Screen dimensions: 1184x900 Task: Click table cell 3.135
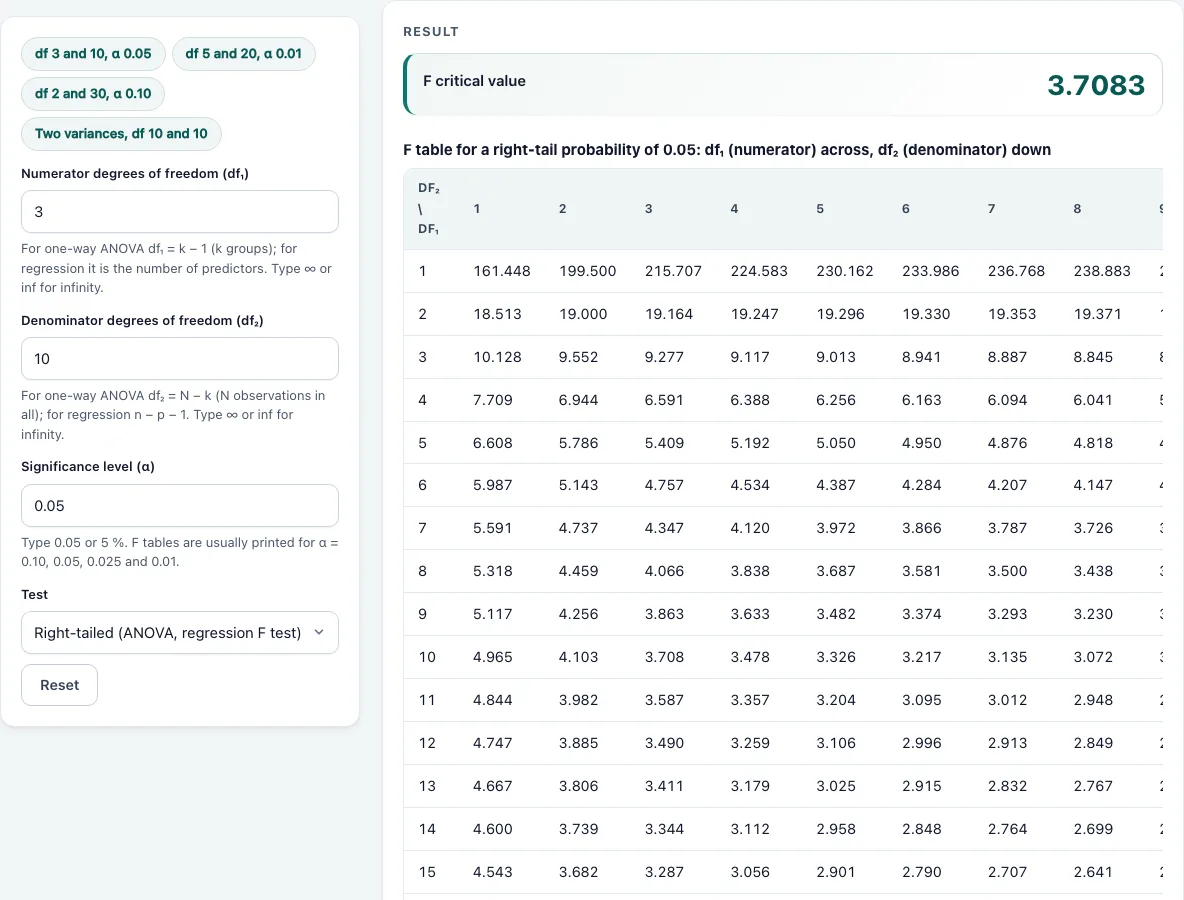[1007, 657]
